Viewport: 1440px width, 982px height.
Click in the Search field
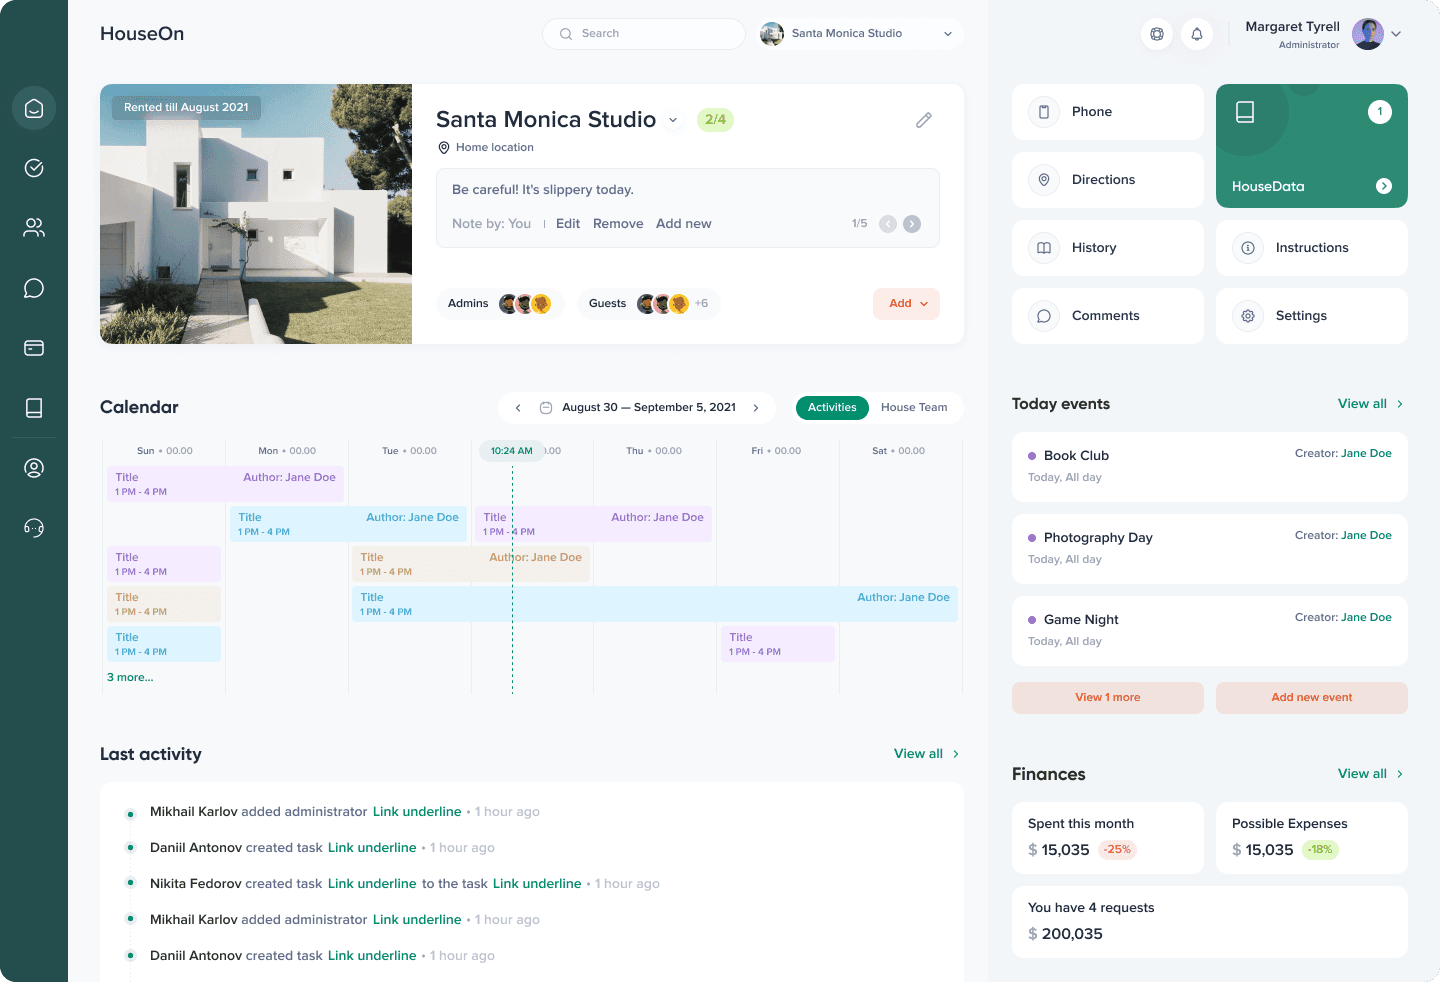coord(644,34)
